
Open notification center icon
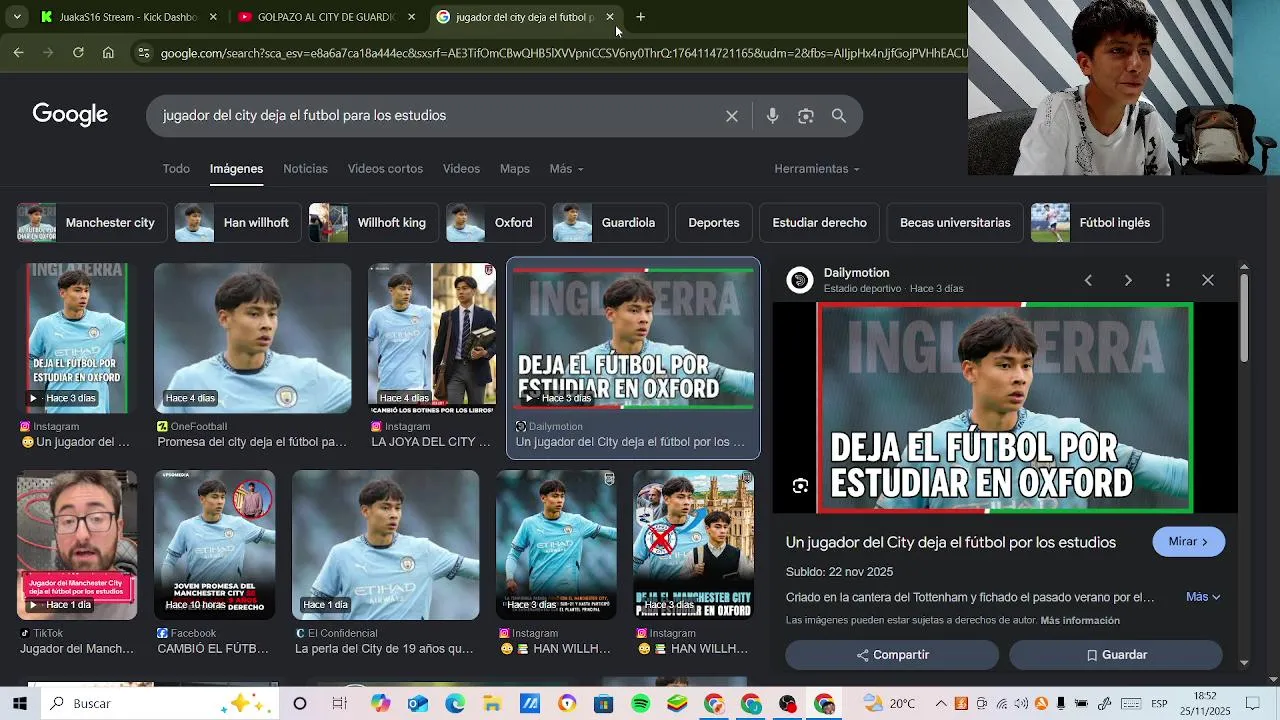click(x=1252, y=703)
